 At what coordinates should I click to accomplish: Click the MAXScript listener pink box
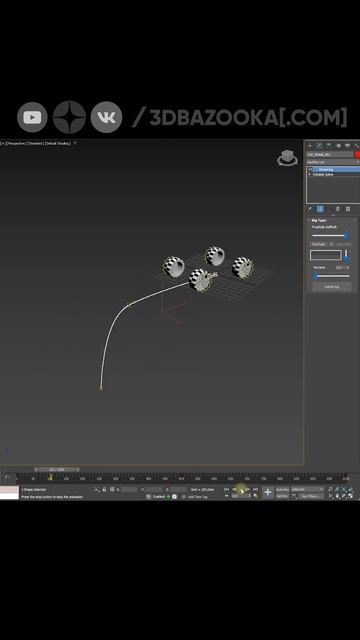coord(9,489)
